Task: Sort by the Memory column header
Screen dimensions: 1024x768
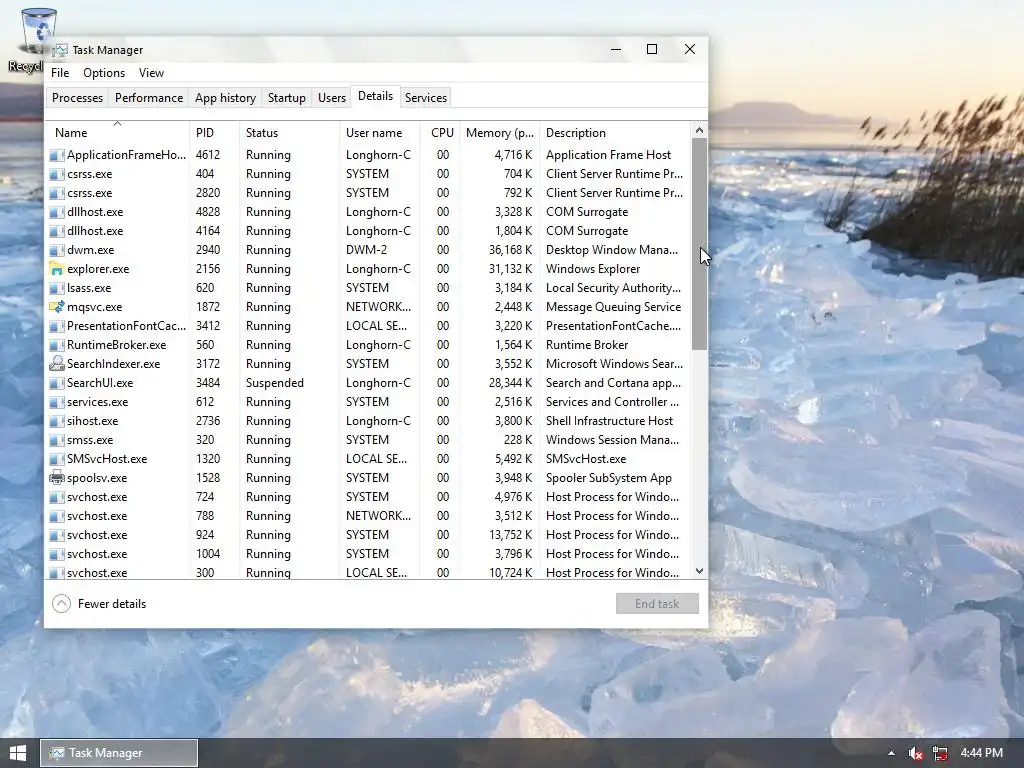Action: (500, 133)
